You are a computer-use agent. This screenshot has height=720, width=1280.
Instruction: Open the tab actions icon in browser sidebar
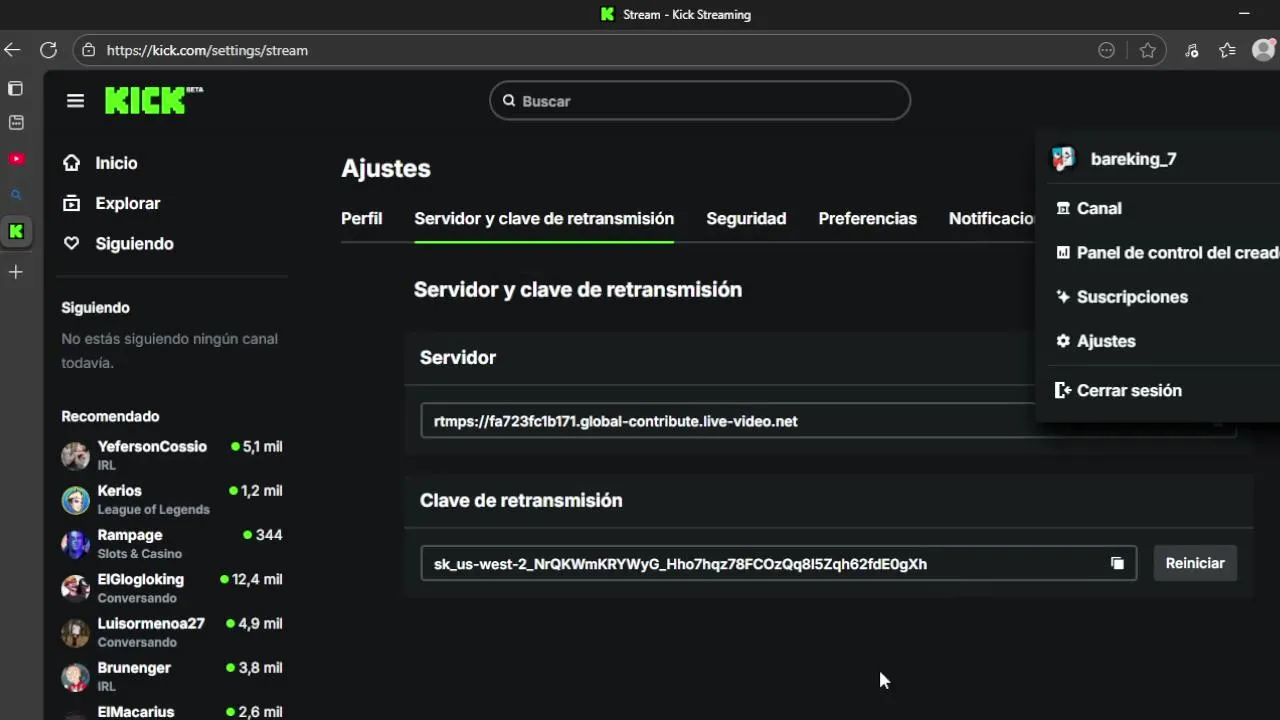tap(15, 88)
